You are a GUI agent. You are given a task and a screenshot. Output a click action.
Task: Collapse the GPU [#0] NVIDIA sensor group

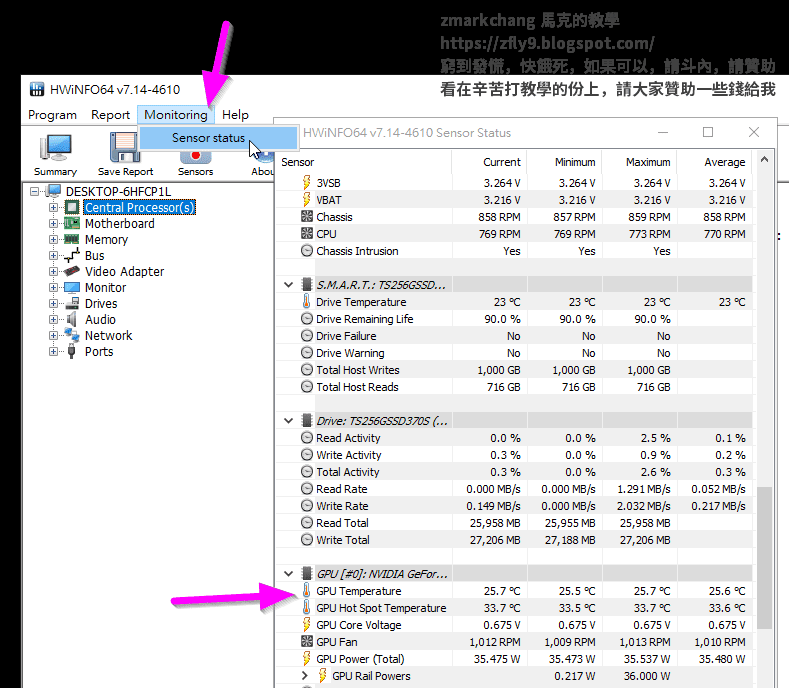point(289,573)
